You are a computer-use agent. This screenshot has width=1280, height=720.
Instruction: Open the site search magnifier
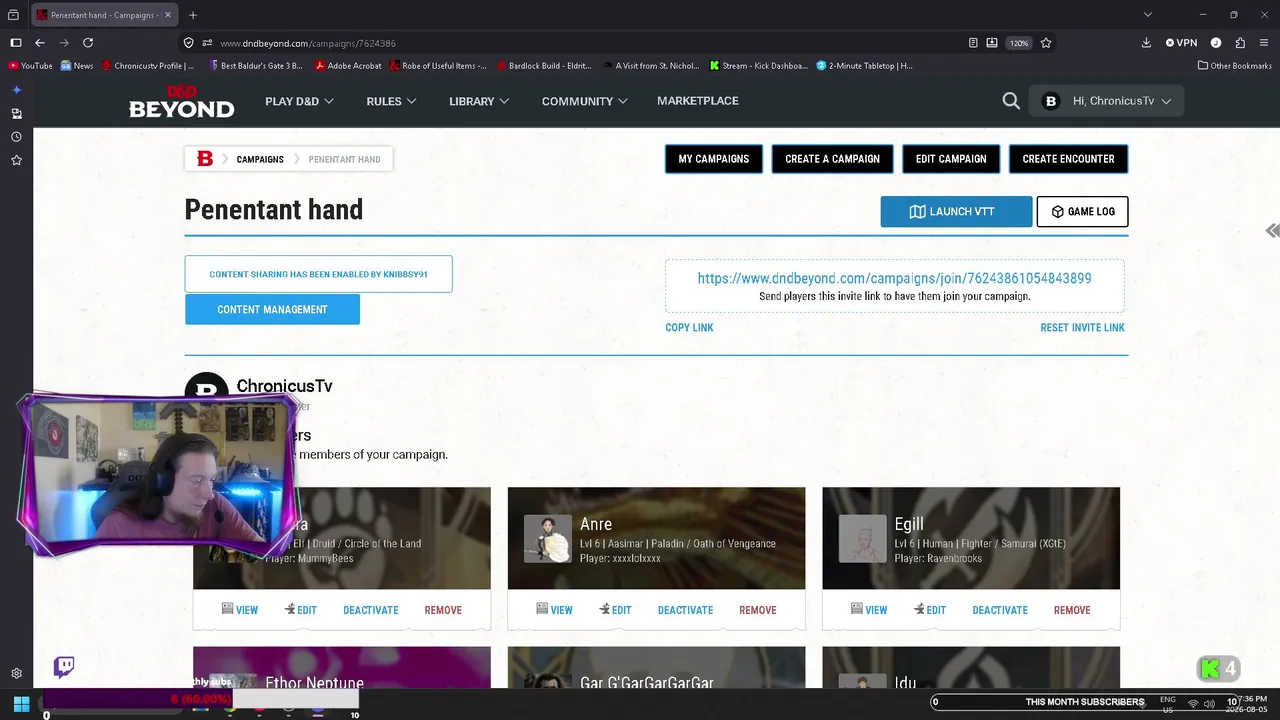pos(1011,101)
